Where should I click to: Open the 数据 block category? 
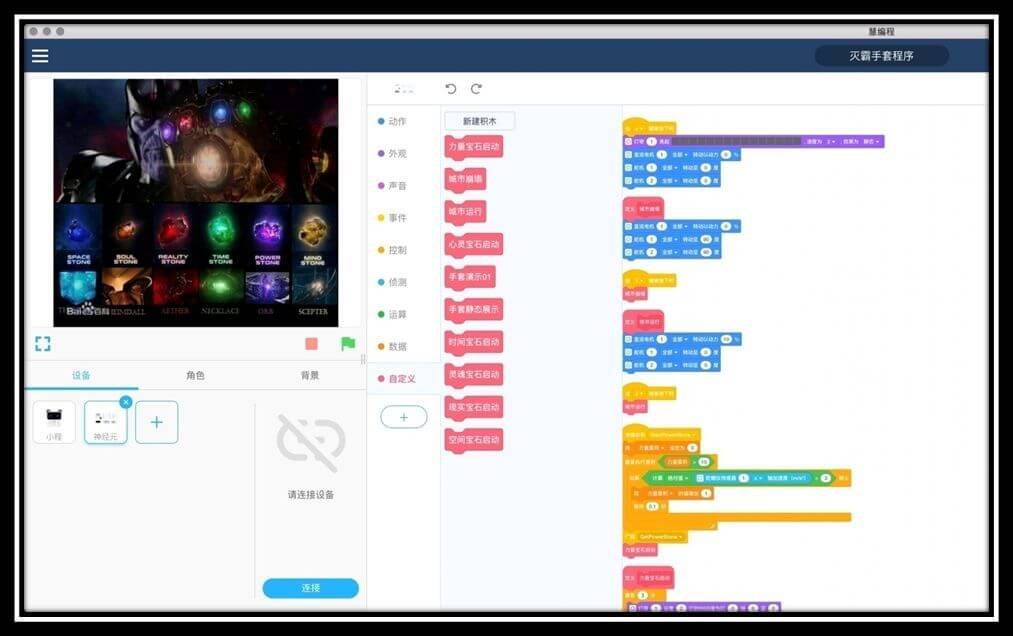(392, 346)
